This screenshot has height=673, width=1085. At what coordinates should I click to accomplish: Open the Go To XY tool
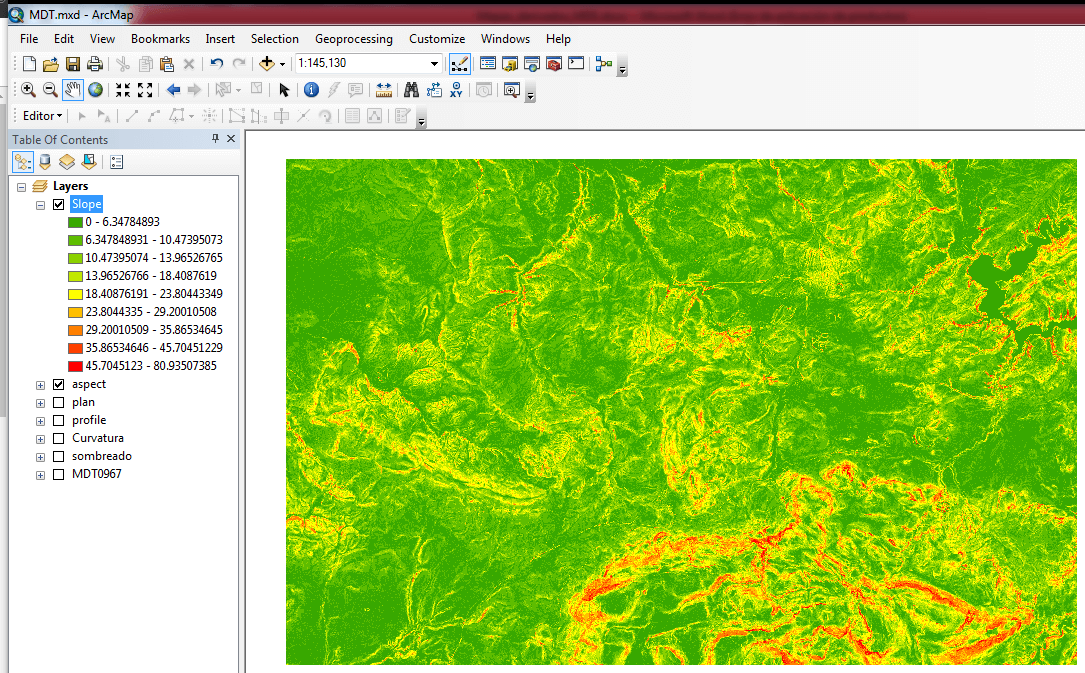456,90
